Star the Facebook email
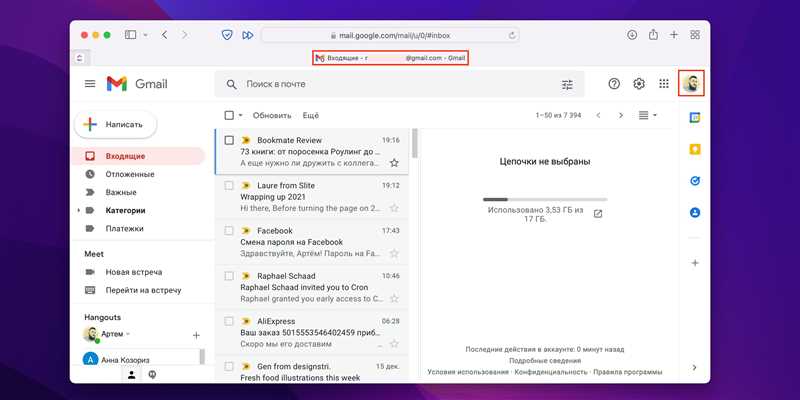Viewport: 800px width, 400px height. click(x=394, y=253)
